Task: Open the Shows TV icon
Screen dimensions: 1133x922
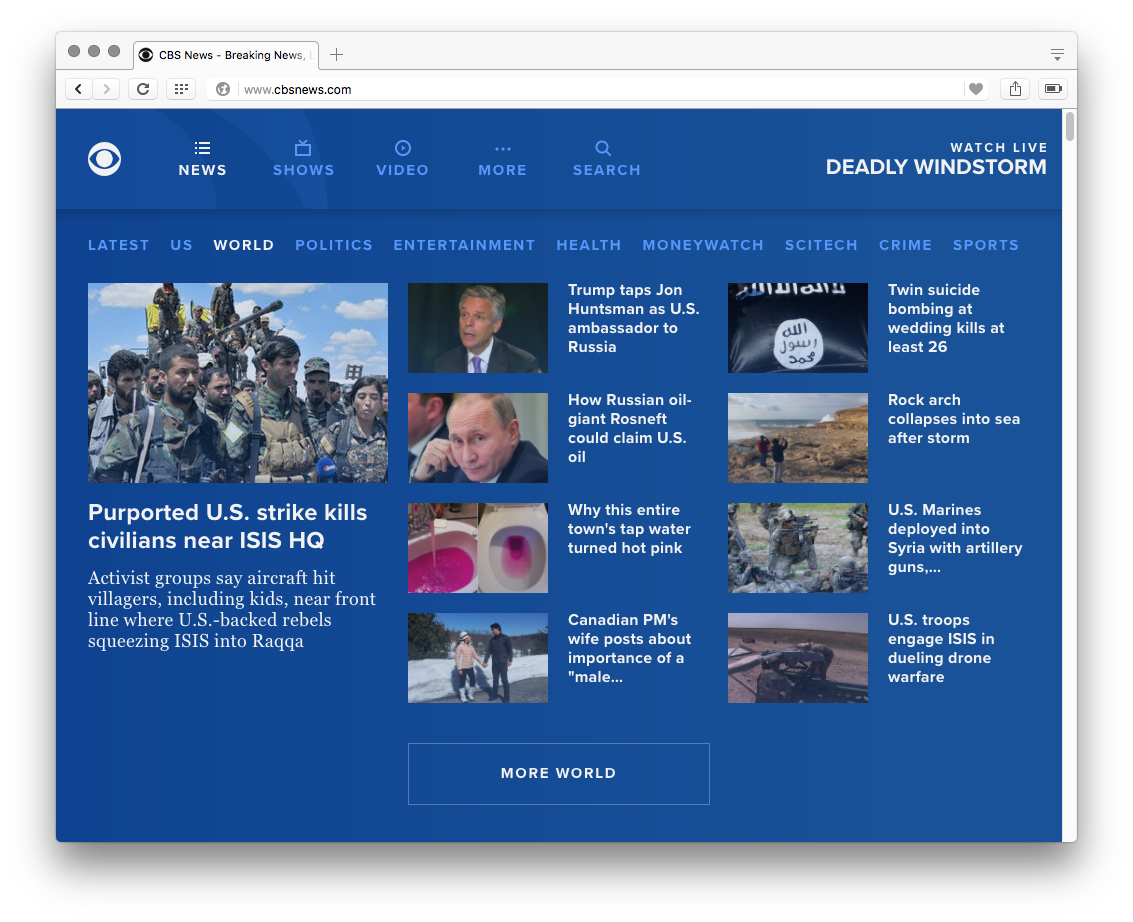Action: 303,148
